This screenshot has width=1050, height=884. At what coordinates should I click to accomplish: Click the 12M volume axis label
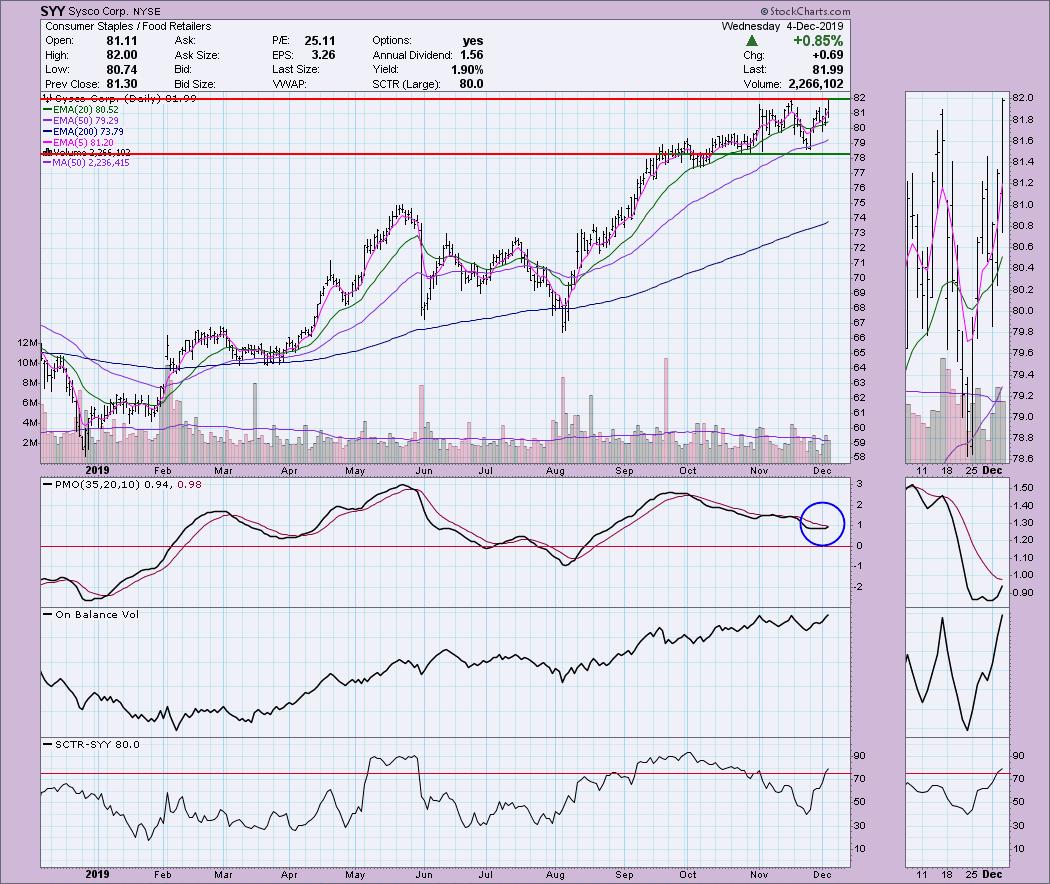28,342
